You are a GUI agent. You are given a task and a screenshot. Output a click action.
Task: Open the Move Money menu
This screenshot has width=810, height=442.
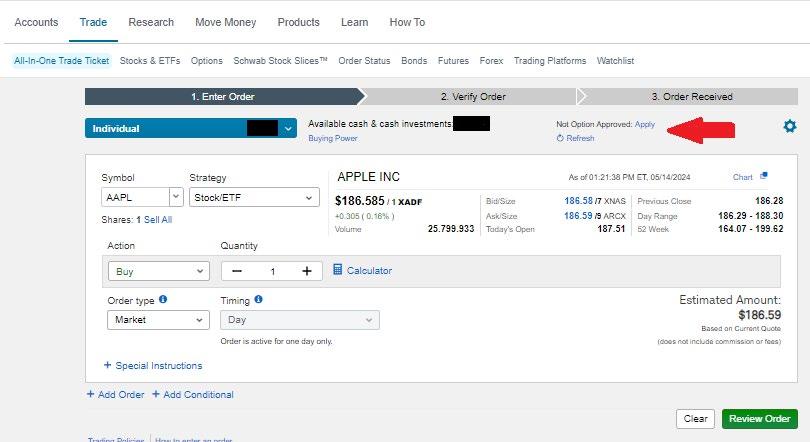[226, 22]
